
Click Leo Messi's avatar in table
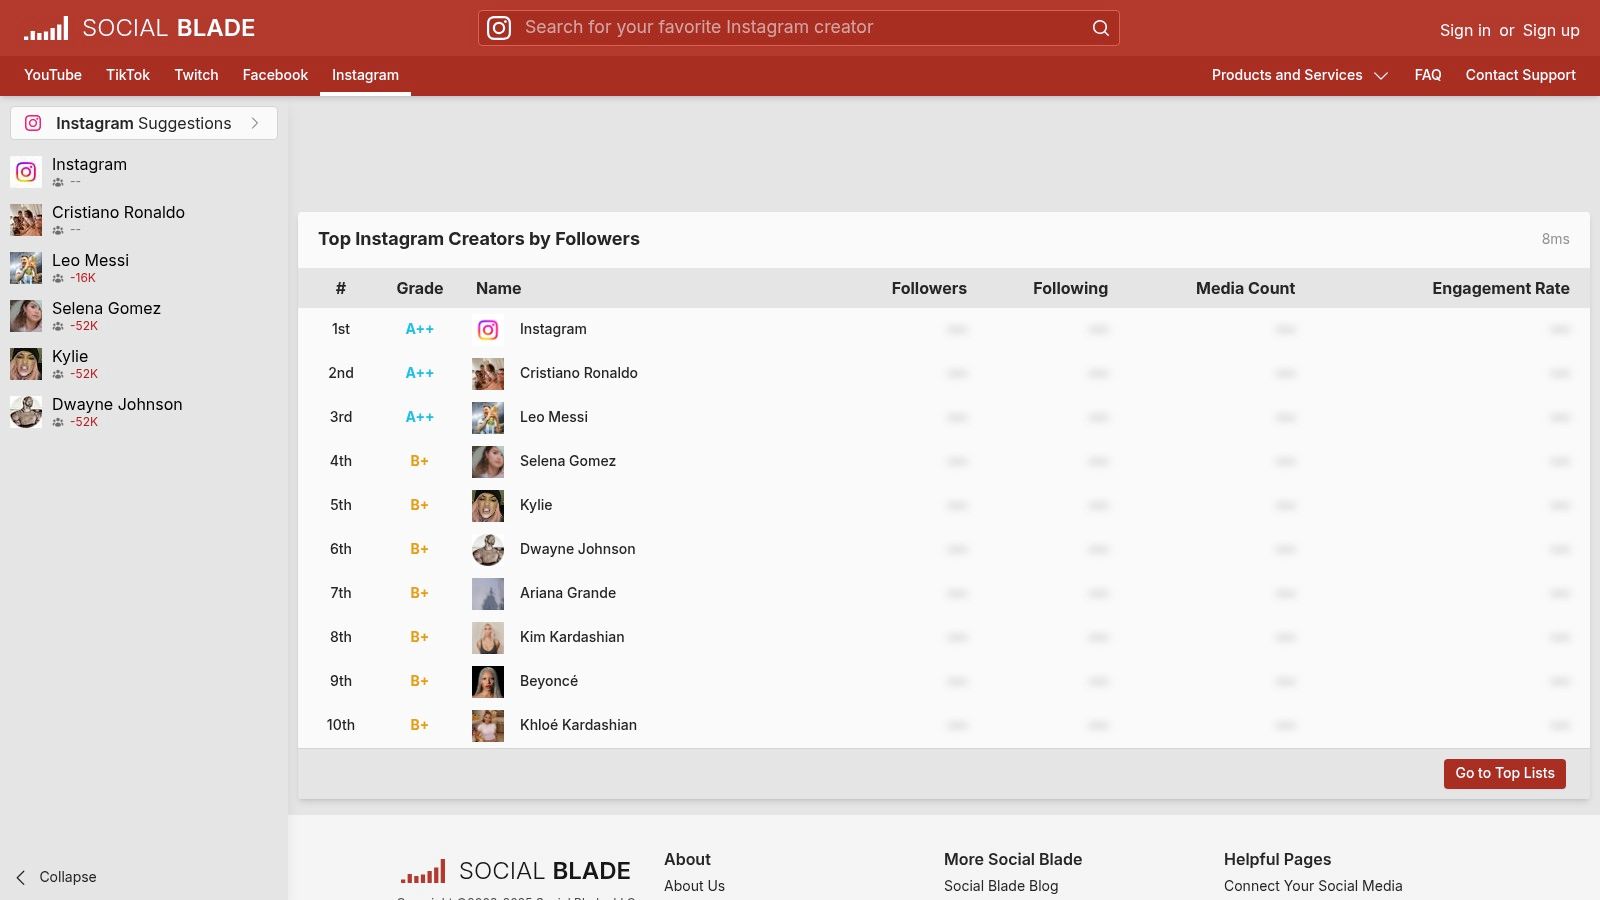(488, 418)
